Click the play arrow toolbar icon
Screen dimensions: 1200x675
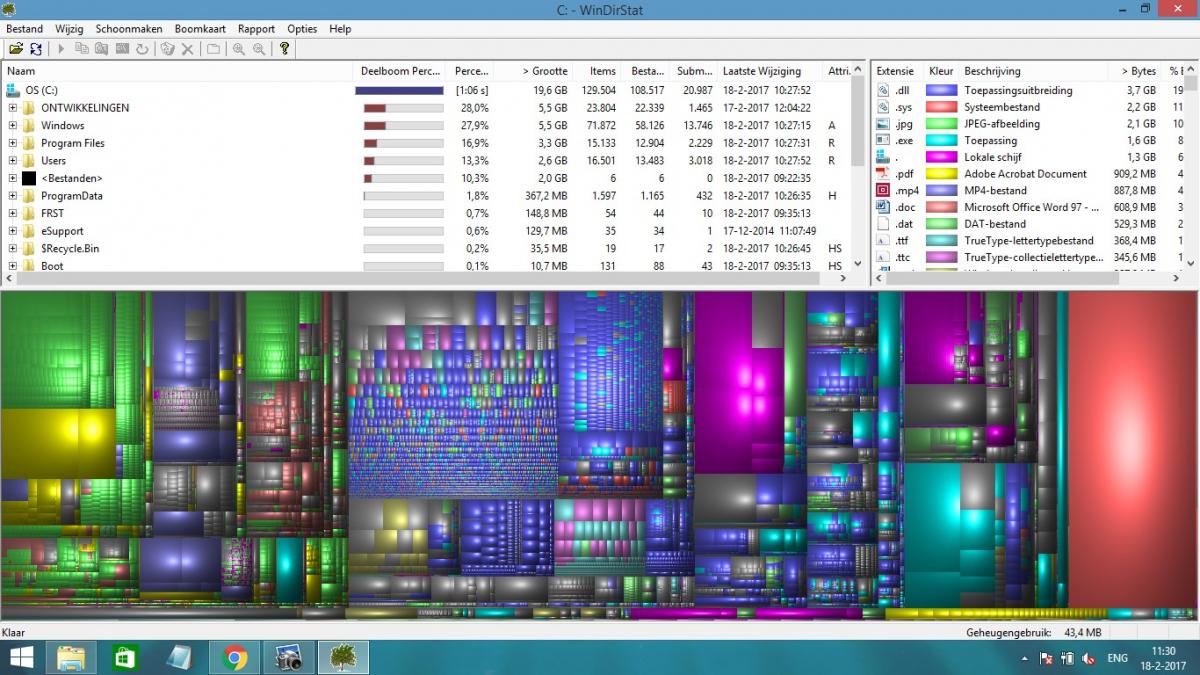point(61,48)
